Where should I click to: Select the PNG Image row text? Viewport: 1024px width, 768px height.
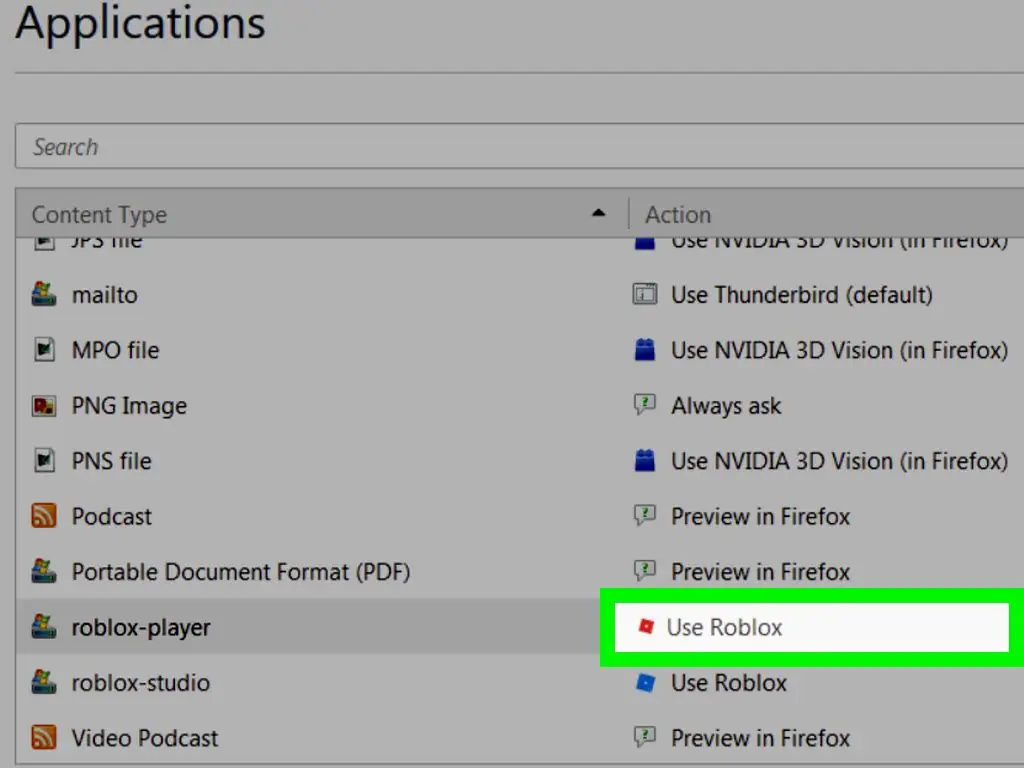click(129, 406)
